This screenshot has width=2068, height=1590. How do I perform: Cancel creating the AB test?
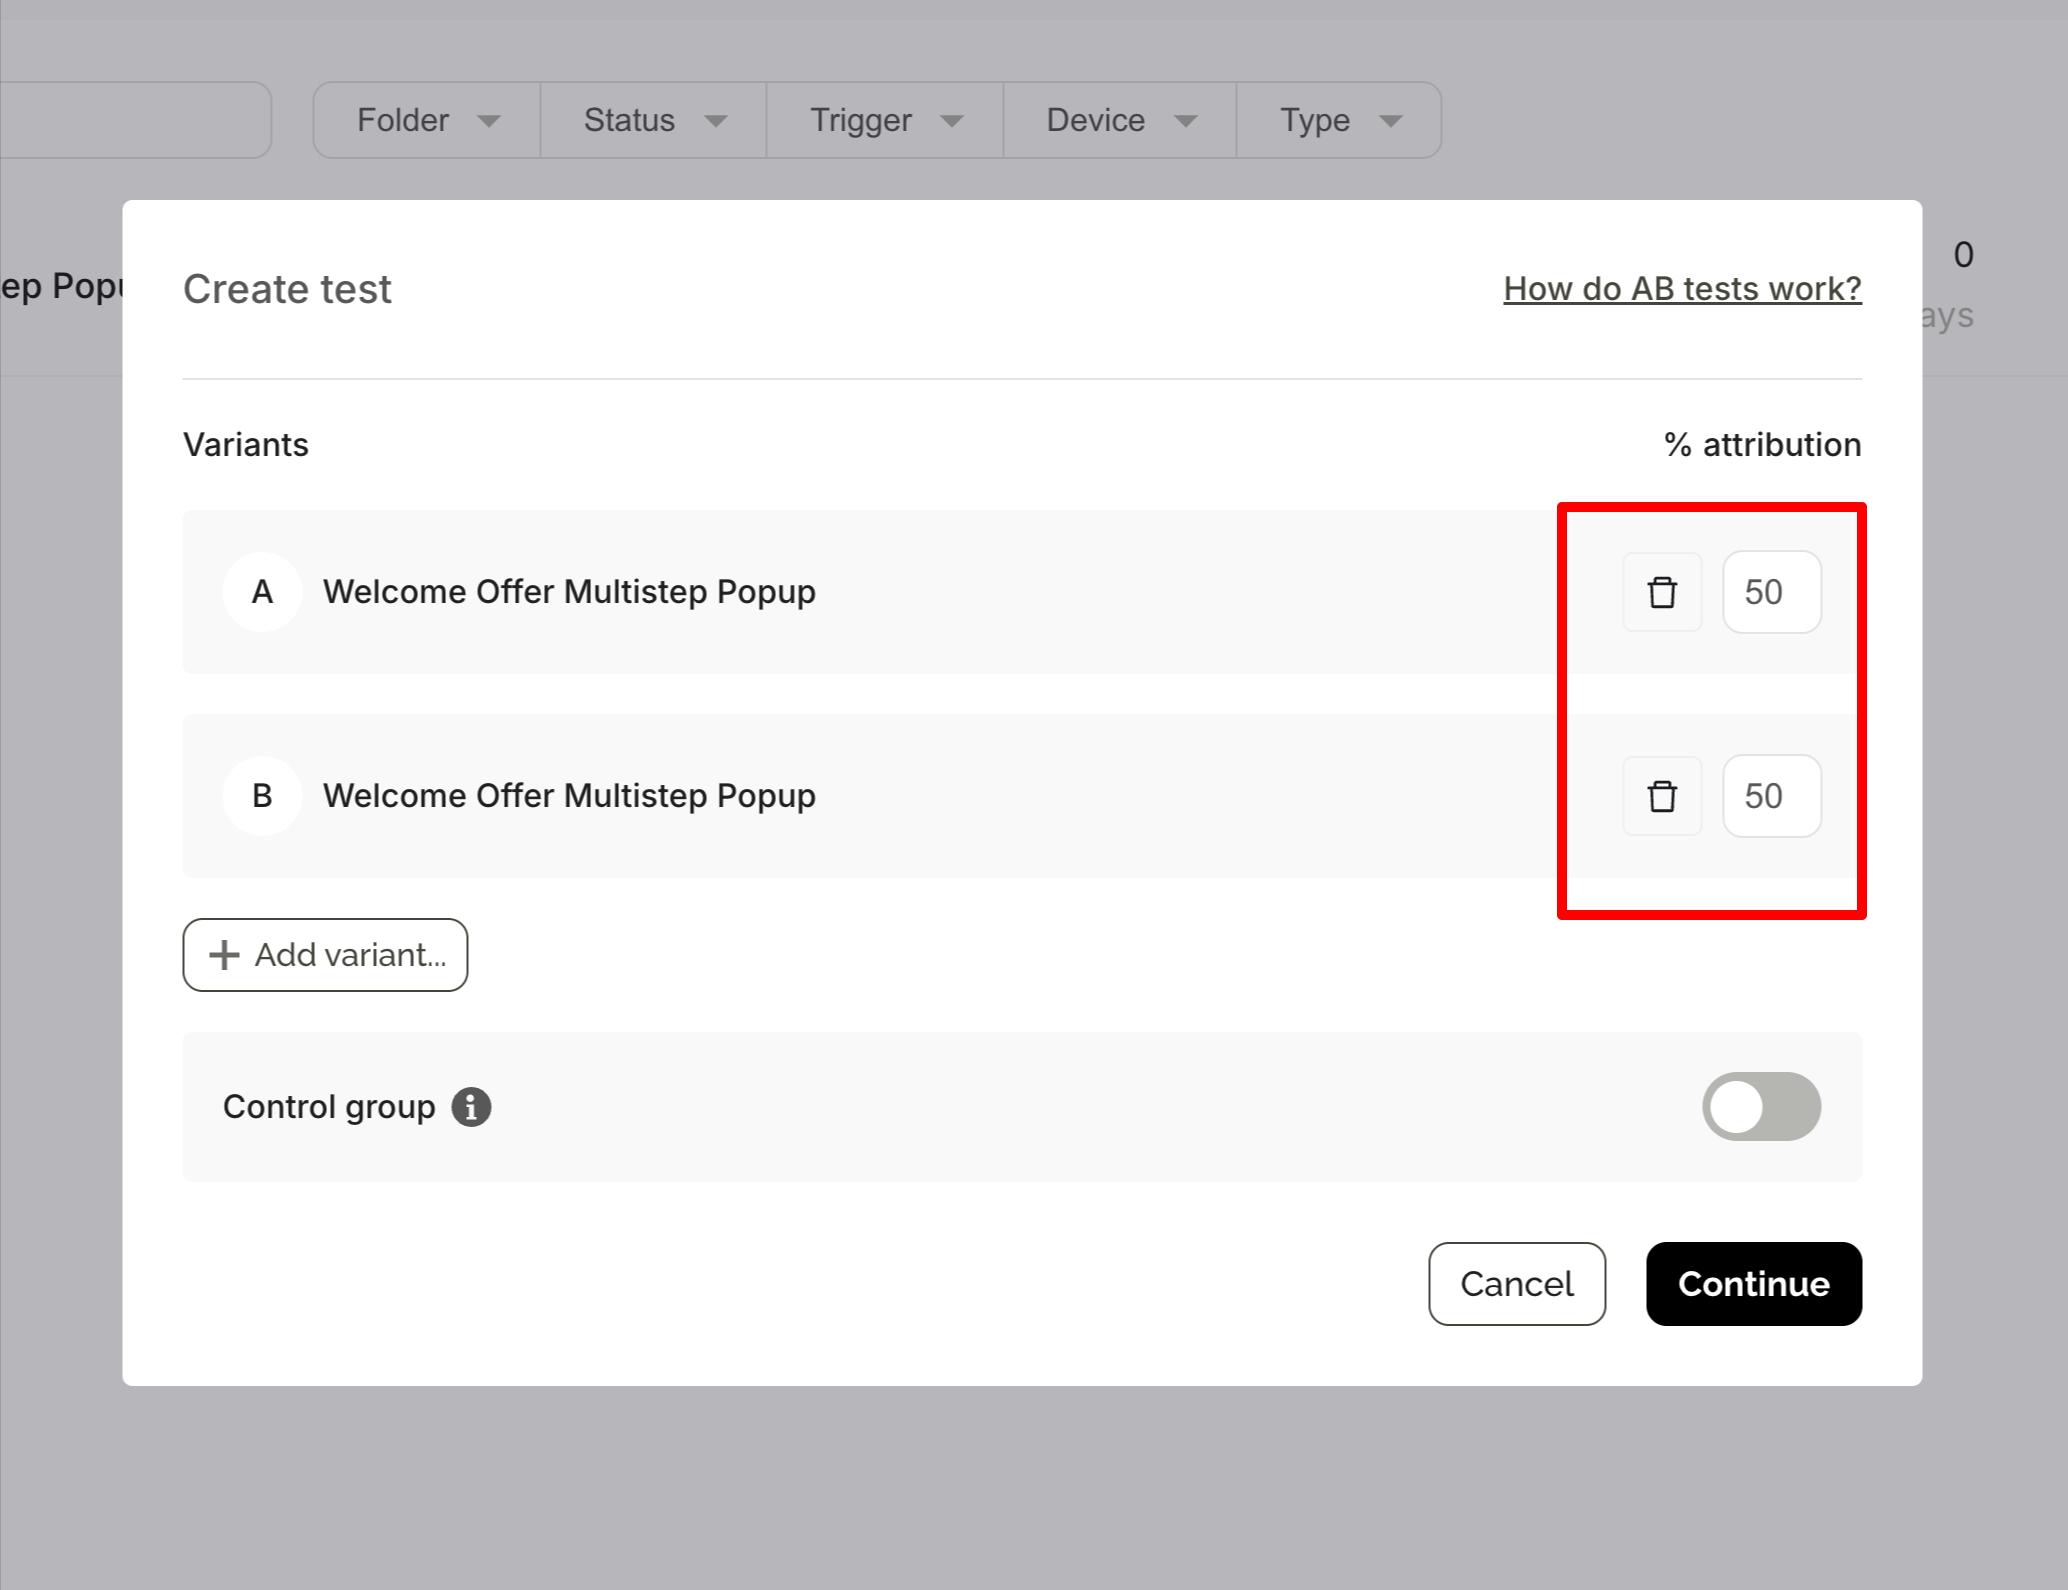(1516, 1284)
